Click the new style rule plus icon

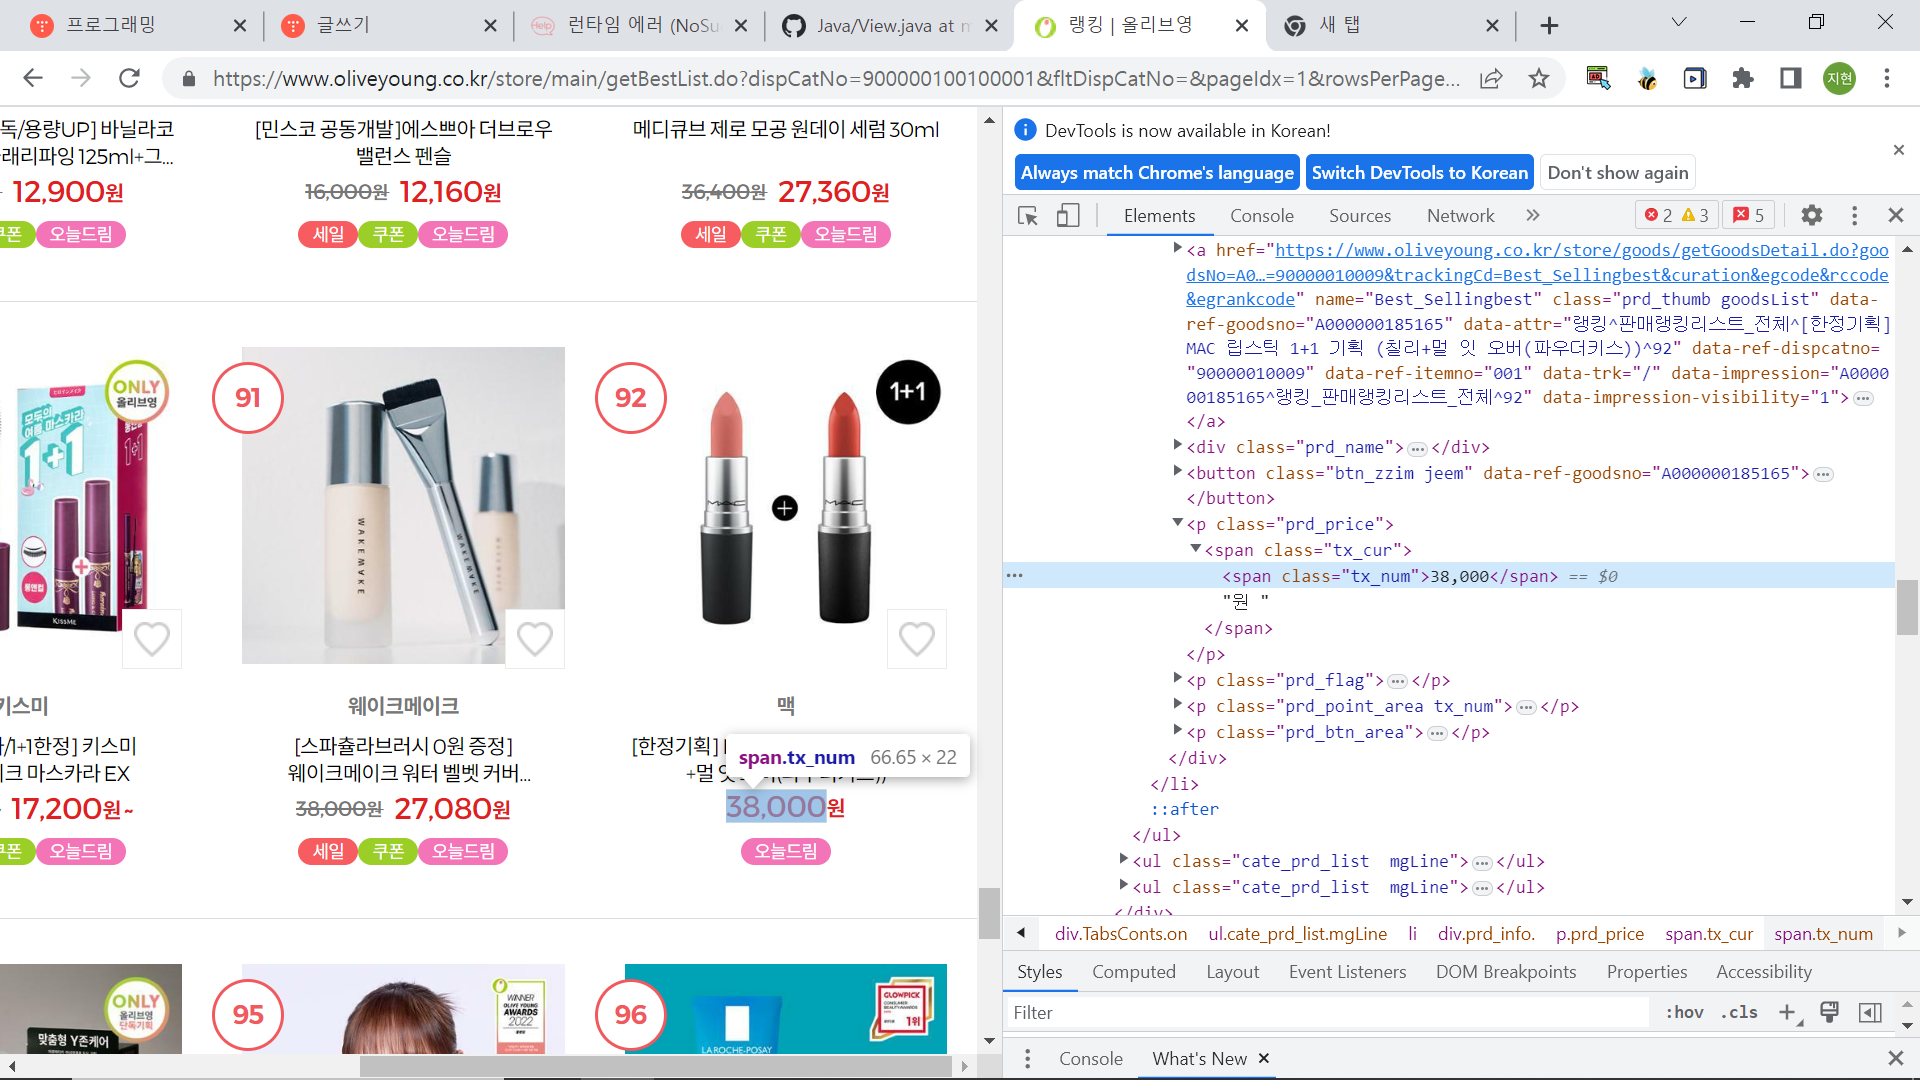(1787, 1012)
